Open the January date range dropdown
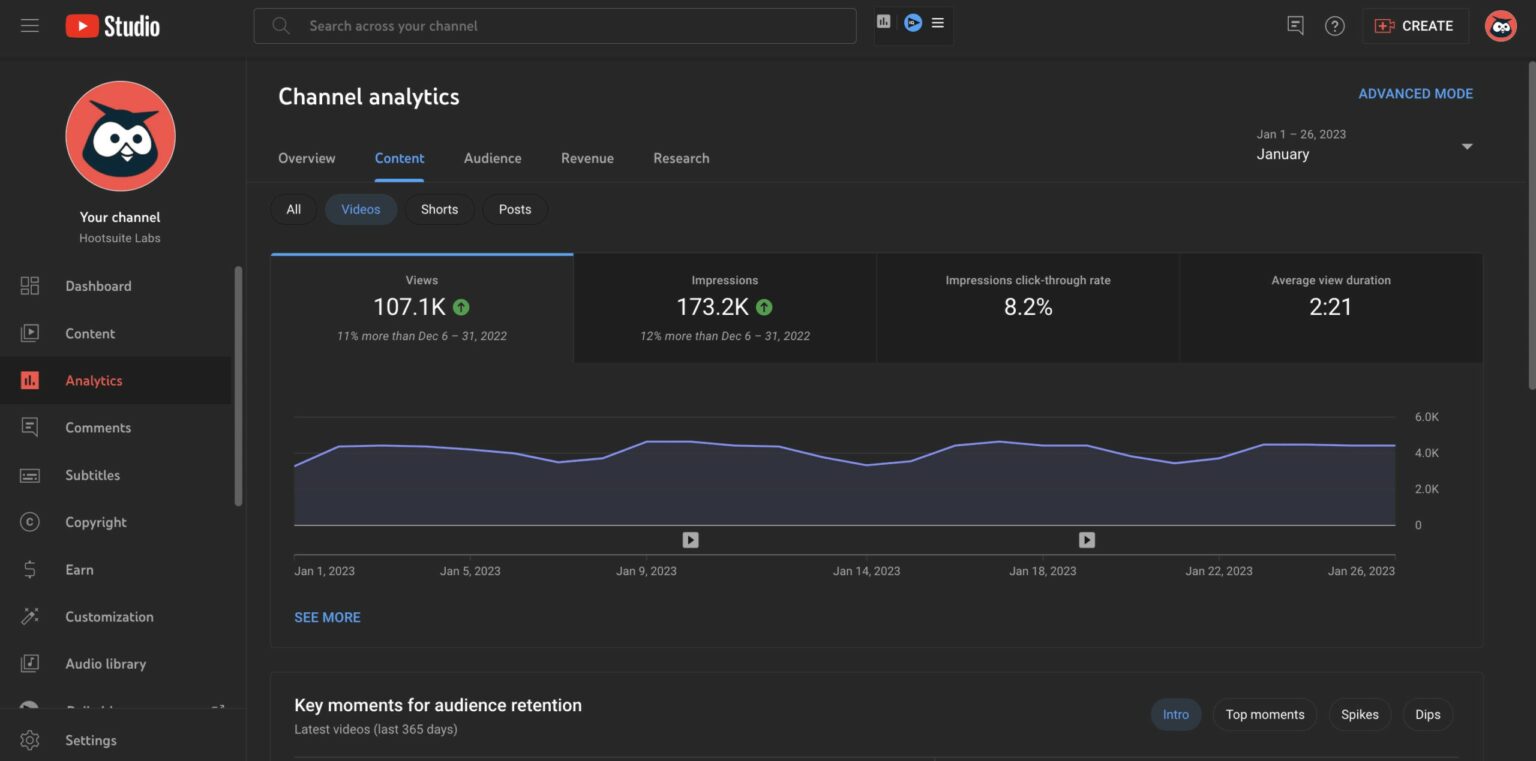Viewport: 1536px width, 761px height. pyautogui.click(x=1367, y=148)
